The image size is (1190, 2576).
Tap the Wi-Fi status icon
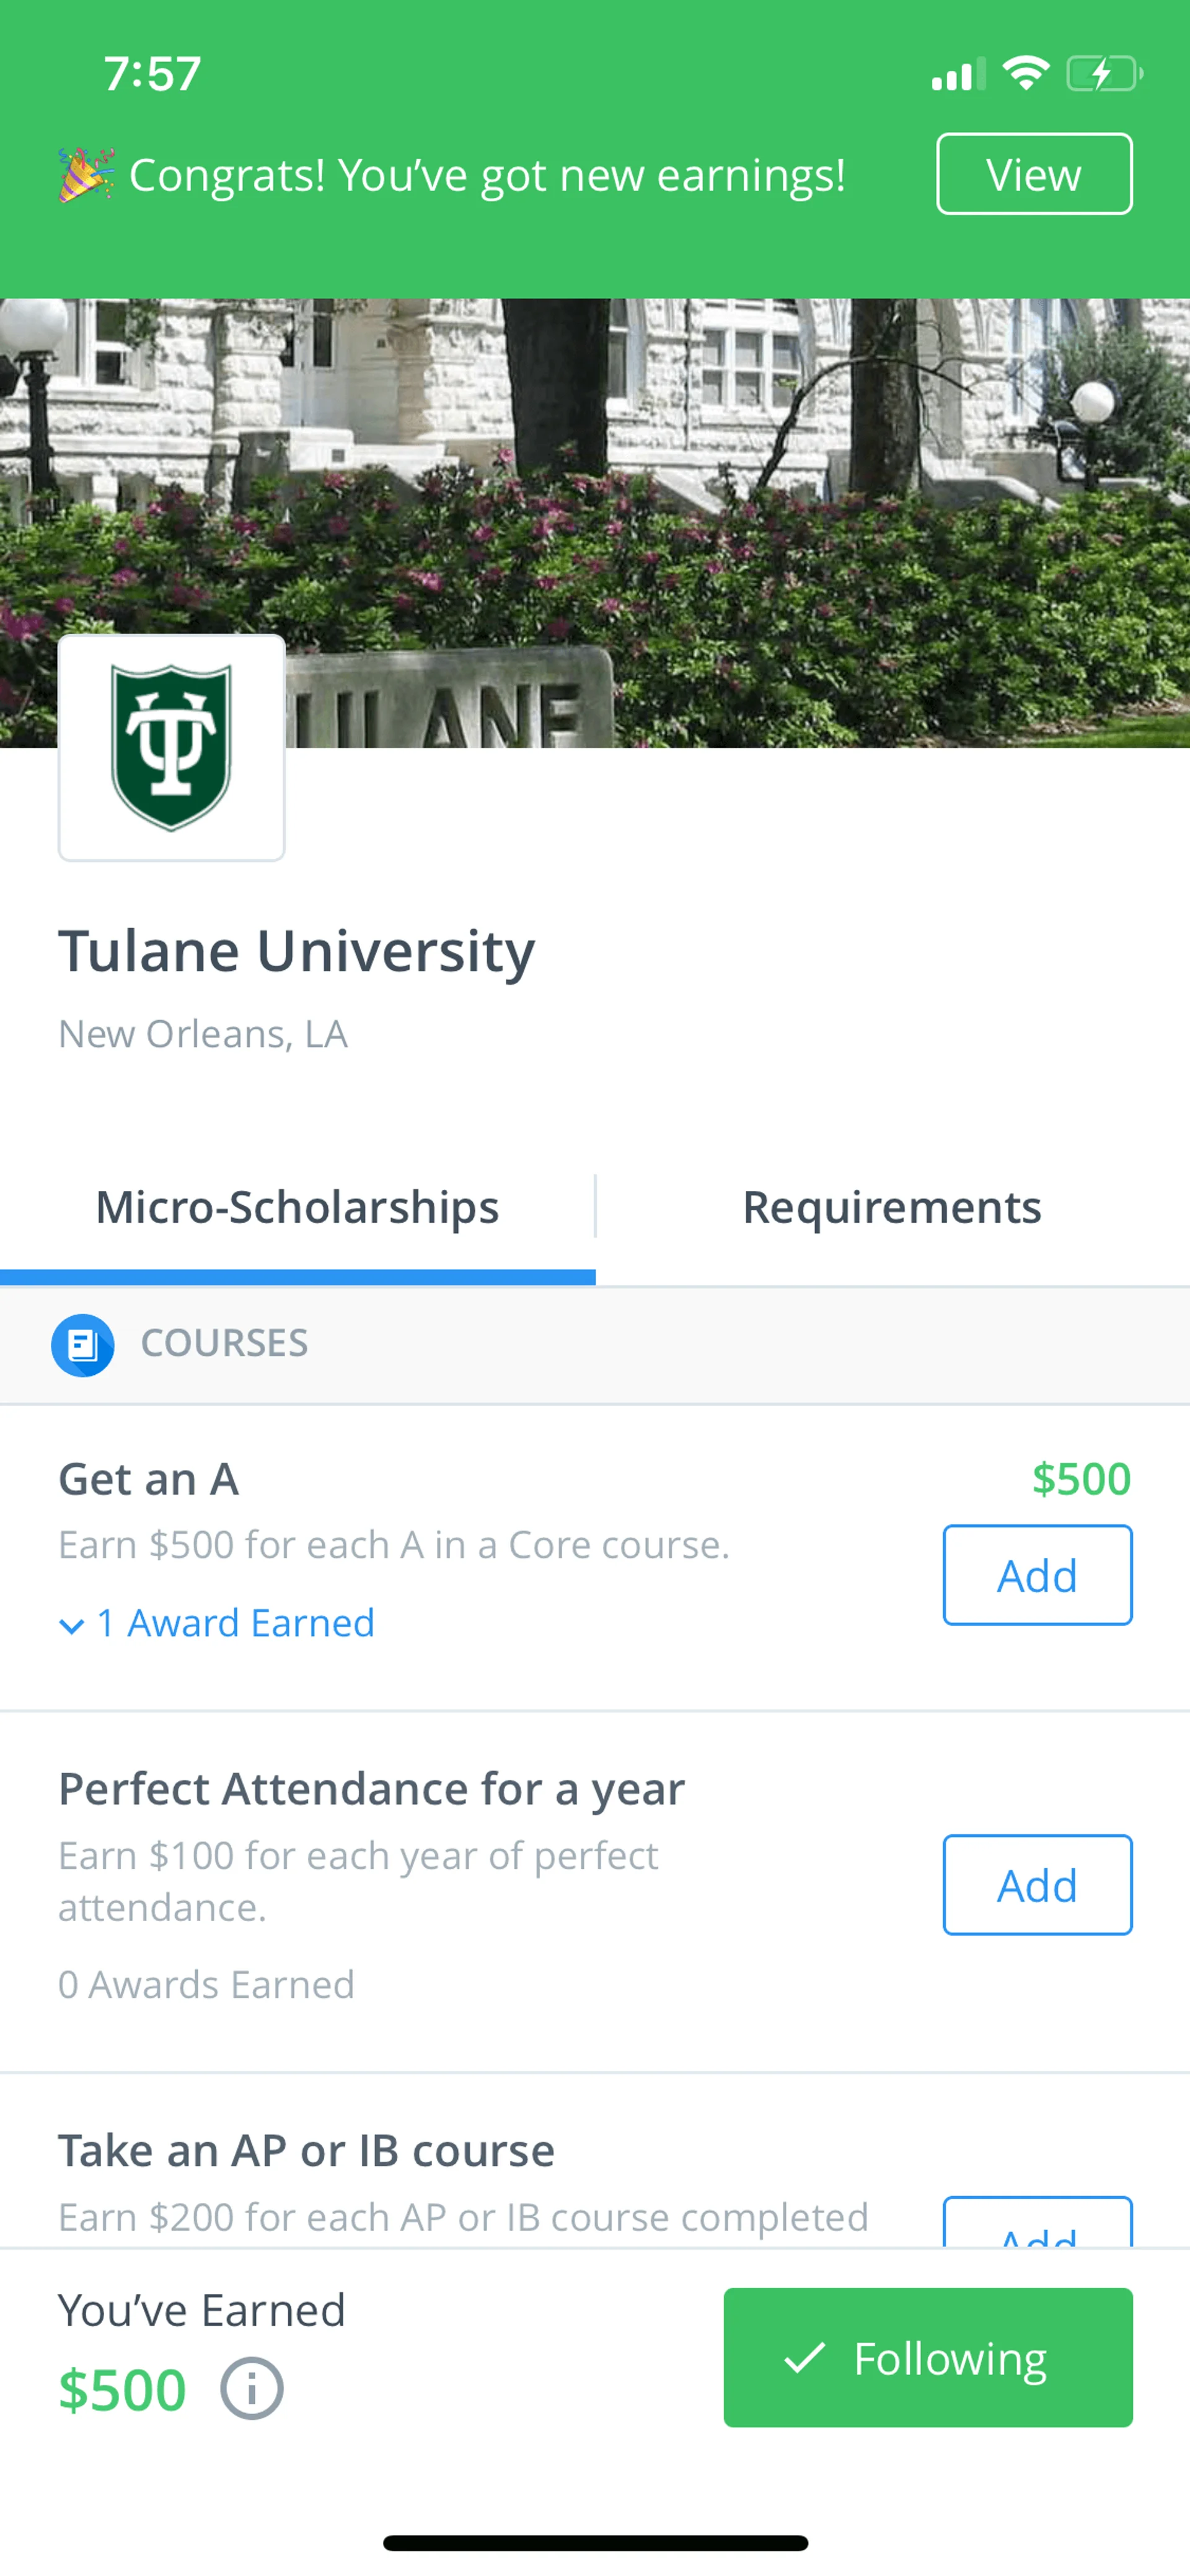(1025, 73)
